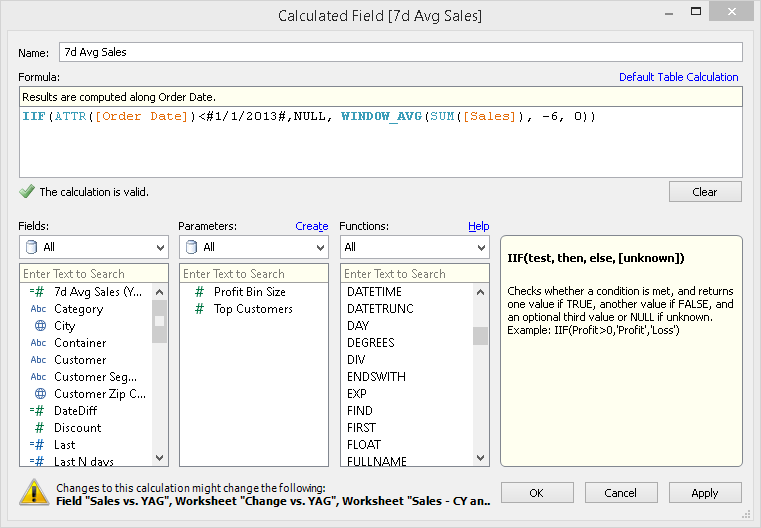Click the Create parameter link
Image resolution: width=761 pixels, height=528 pixels.
pyautogui.click(x=311, y=226)
